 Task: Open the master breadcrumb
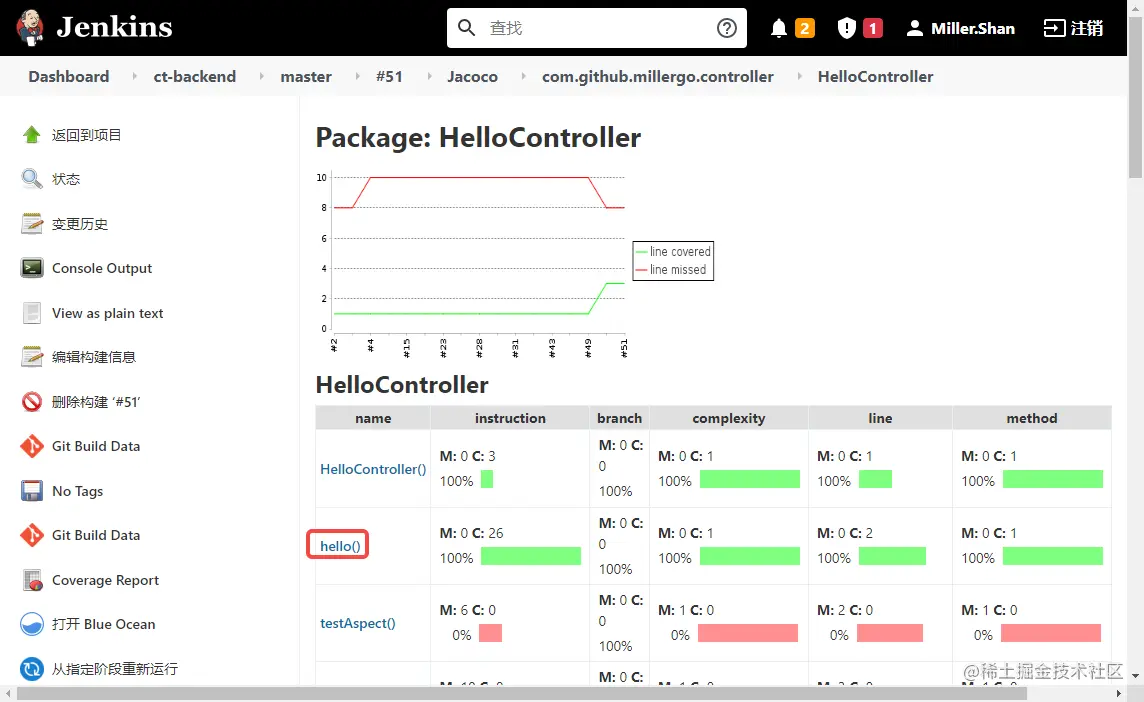306,77
